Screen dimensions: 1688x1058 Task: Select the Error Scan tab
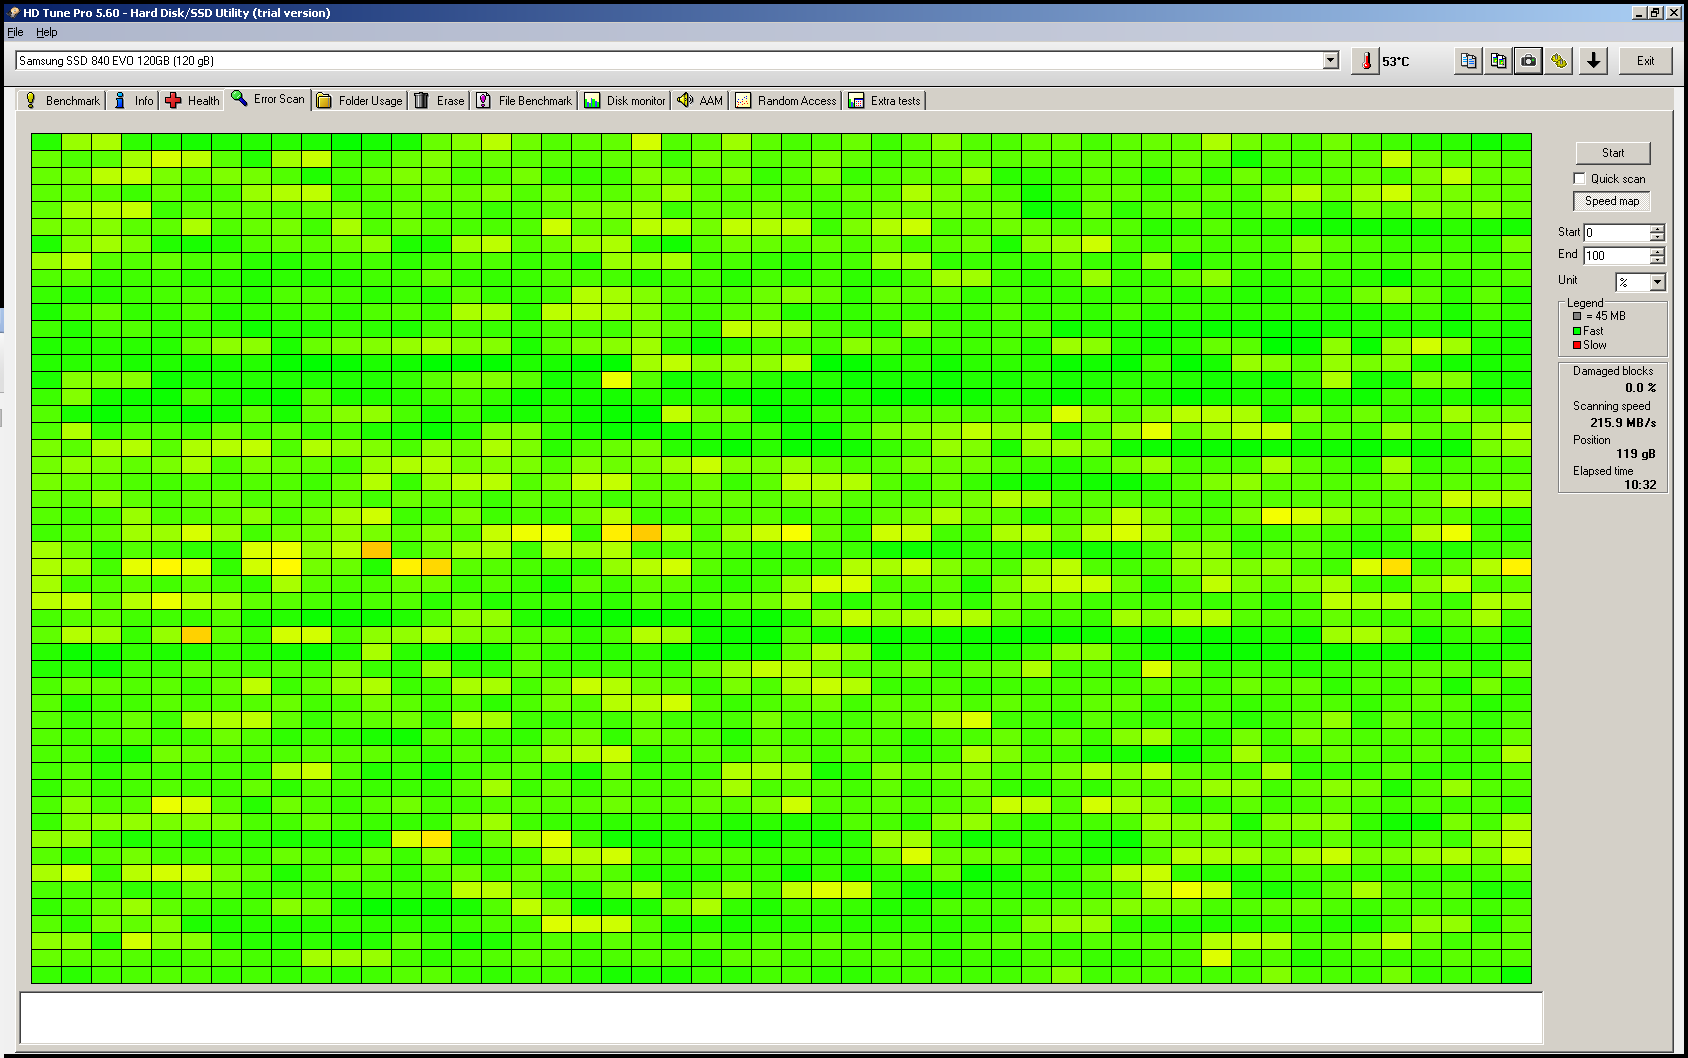pos(268,99)
